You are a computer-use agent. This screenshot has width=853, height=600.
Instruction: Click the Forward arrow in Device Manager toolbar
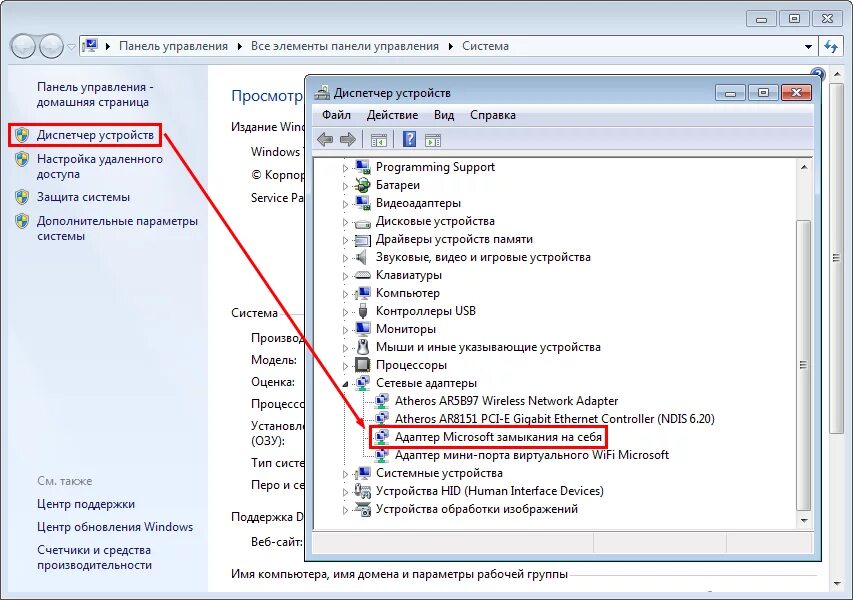point(348,140)
